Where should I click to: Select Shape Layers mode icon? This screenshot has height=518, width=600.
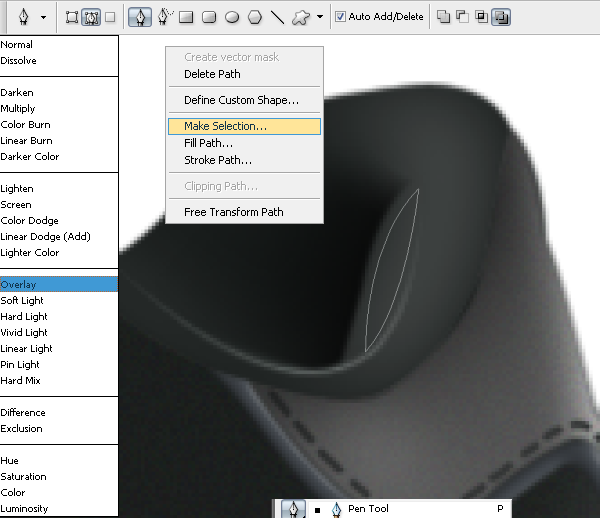click(x=72, y=17)
